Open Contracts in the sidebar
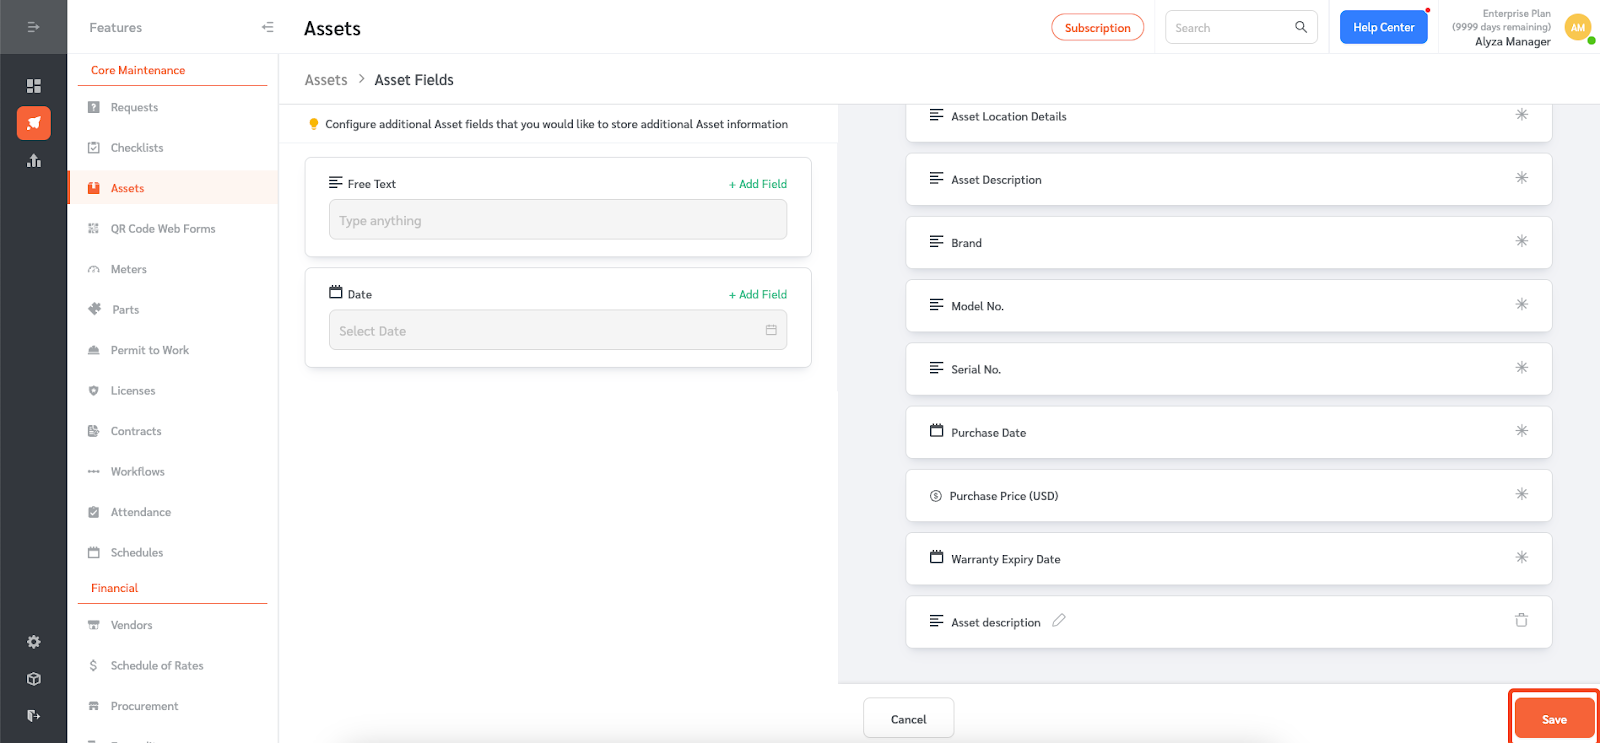Image resolution: width=1600 pixels, height=743 pixels. pyautogui.click(x=136, y=431)
